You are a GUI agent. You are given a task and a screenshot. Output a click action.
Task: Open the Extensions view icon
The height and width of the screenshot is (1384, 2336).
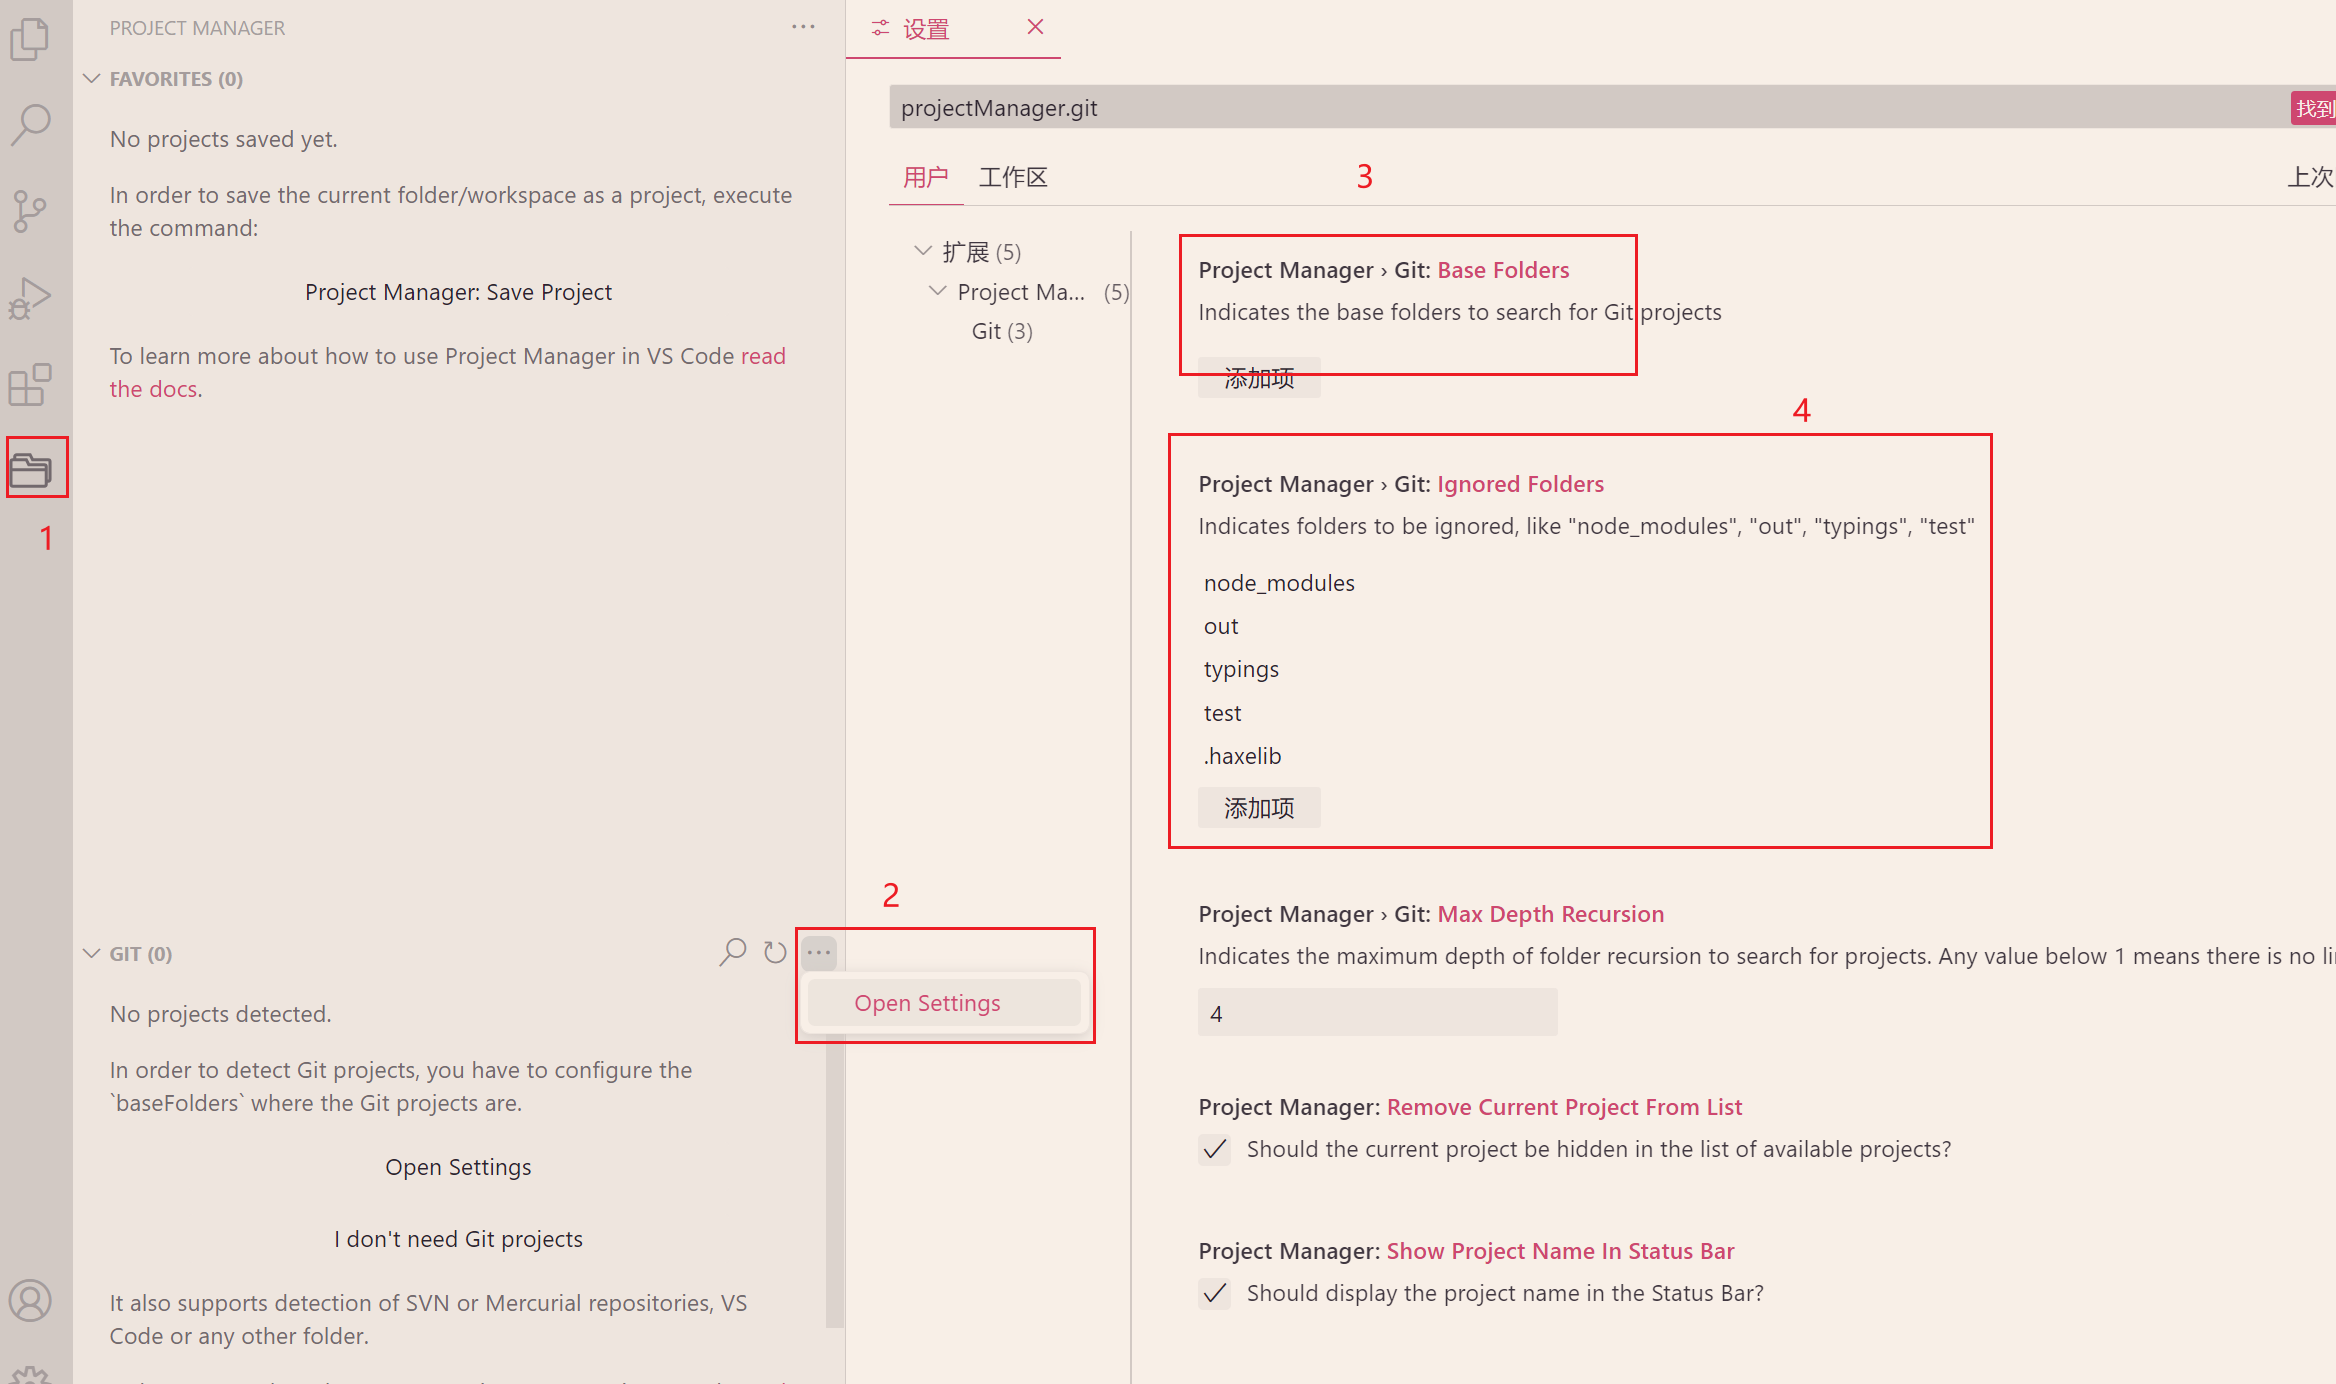(x=30, y=385)
